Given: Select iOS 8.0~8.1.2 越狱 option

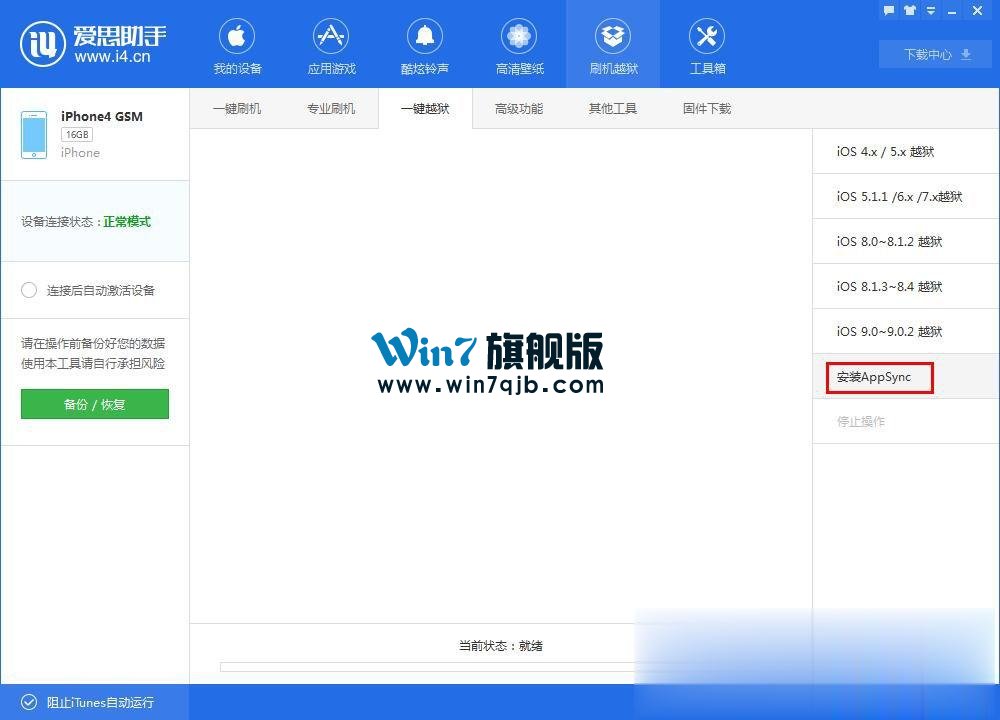Looking at the screenshot, I should [x=906, y=241].
